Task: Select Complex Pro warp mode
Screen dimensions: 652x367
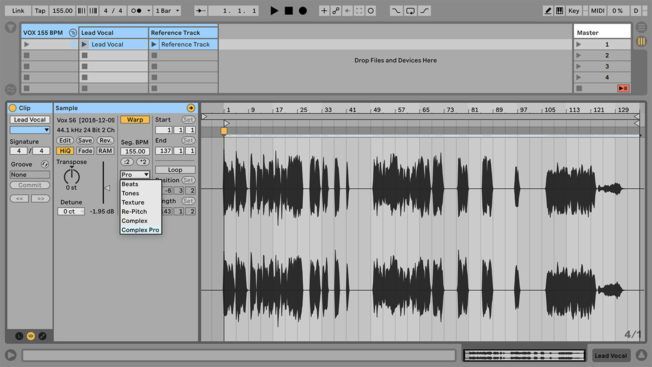Action: click(x=141, y=230)
